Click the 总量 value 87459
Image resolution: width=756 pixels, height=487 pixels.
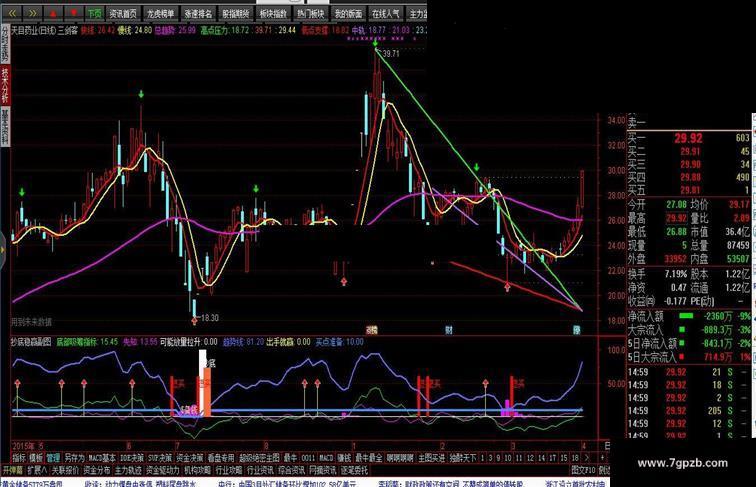tap(738, 245)
